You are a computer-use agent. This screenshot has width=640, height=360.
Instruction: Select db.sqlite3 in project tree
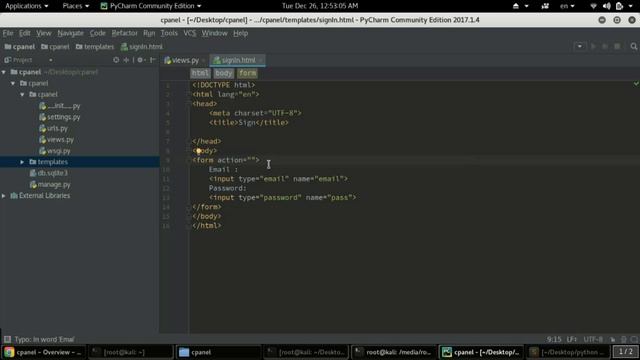[x=49, y=173]
